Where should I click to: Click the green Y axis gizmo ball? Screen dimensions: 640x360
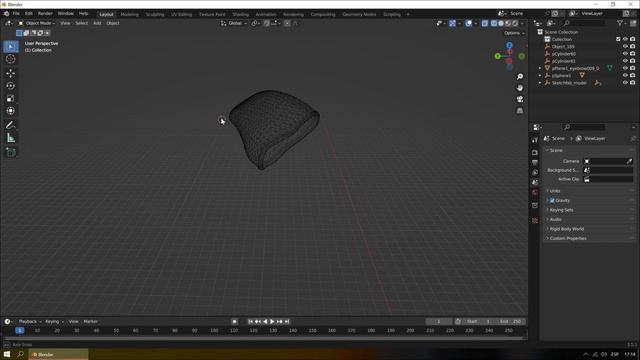pos(498,56)
